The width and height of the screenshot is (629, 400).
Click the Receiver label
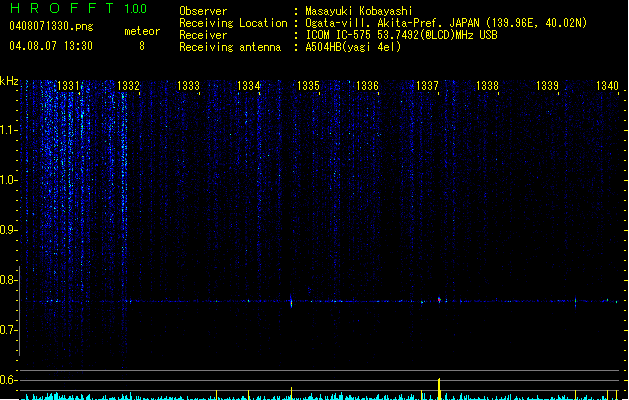203,35
